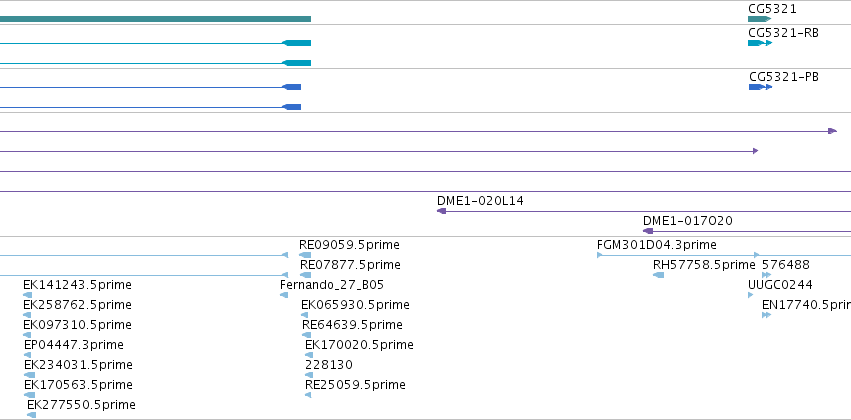Open the FGM301D04.3prime feature label

pos(657,245)
